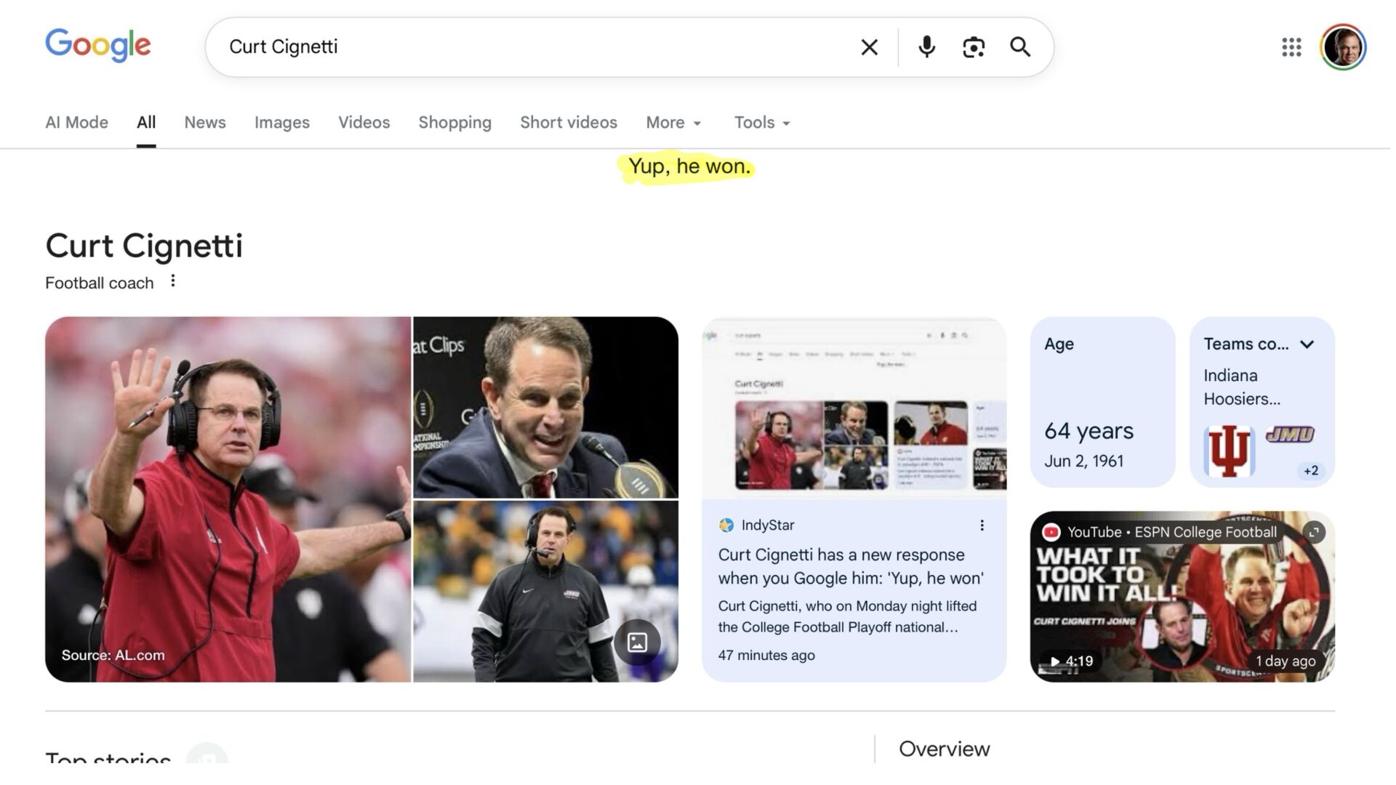Show the +2 more teams badge
This screenshot has width=1396, height=785.
1310,470
